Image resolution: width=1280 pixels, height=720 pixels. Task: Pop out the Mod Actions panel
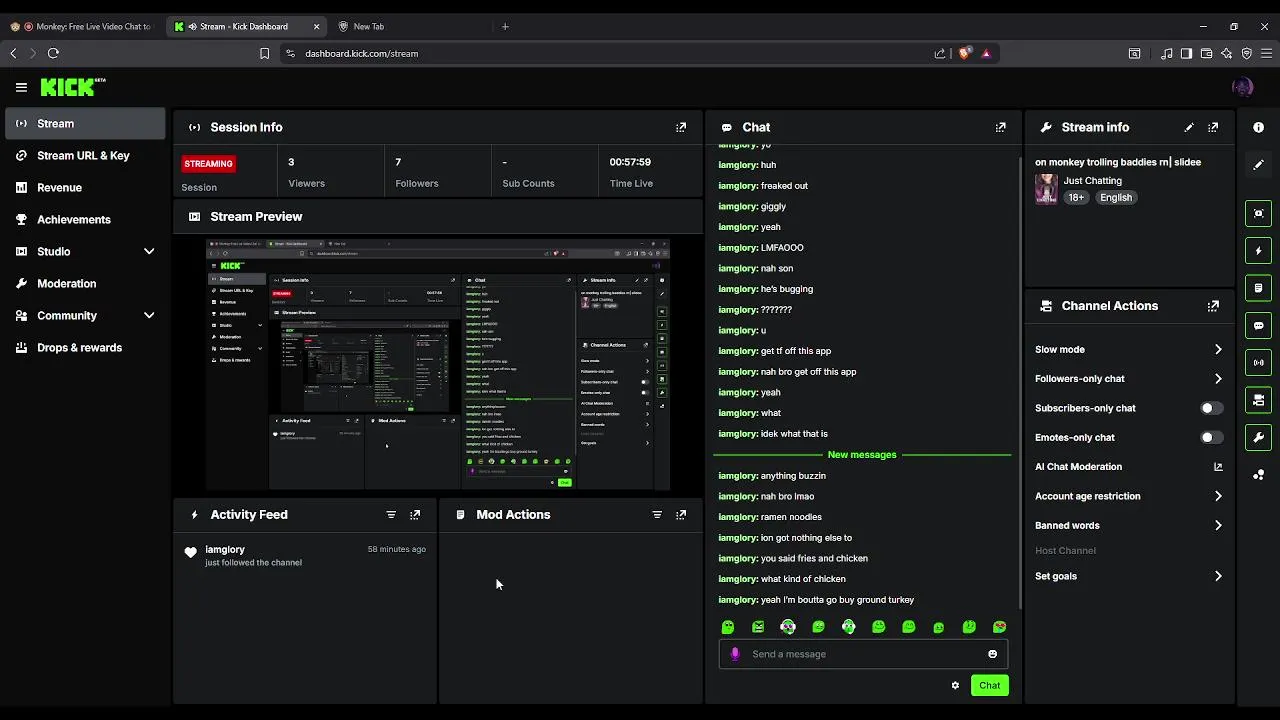coord(681,514)
